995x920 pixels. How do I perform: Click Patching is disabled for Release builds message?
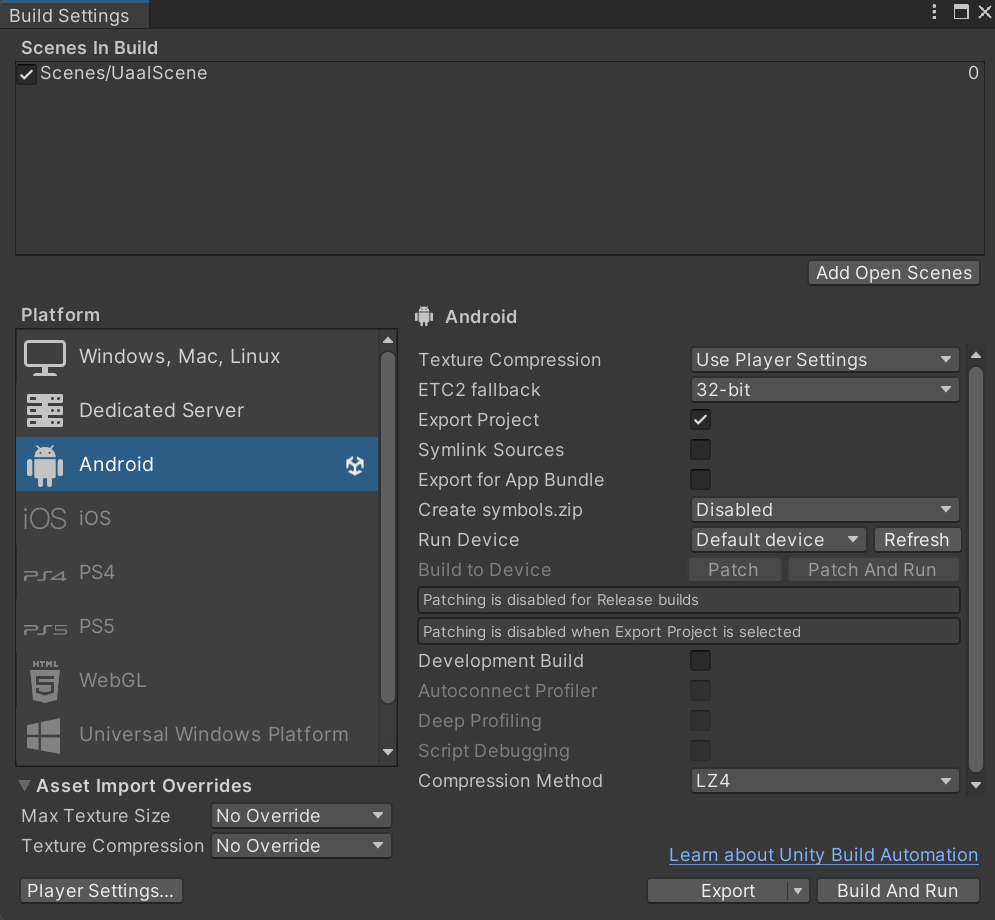pyautogui.click(x=689, y=600)
